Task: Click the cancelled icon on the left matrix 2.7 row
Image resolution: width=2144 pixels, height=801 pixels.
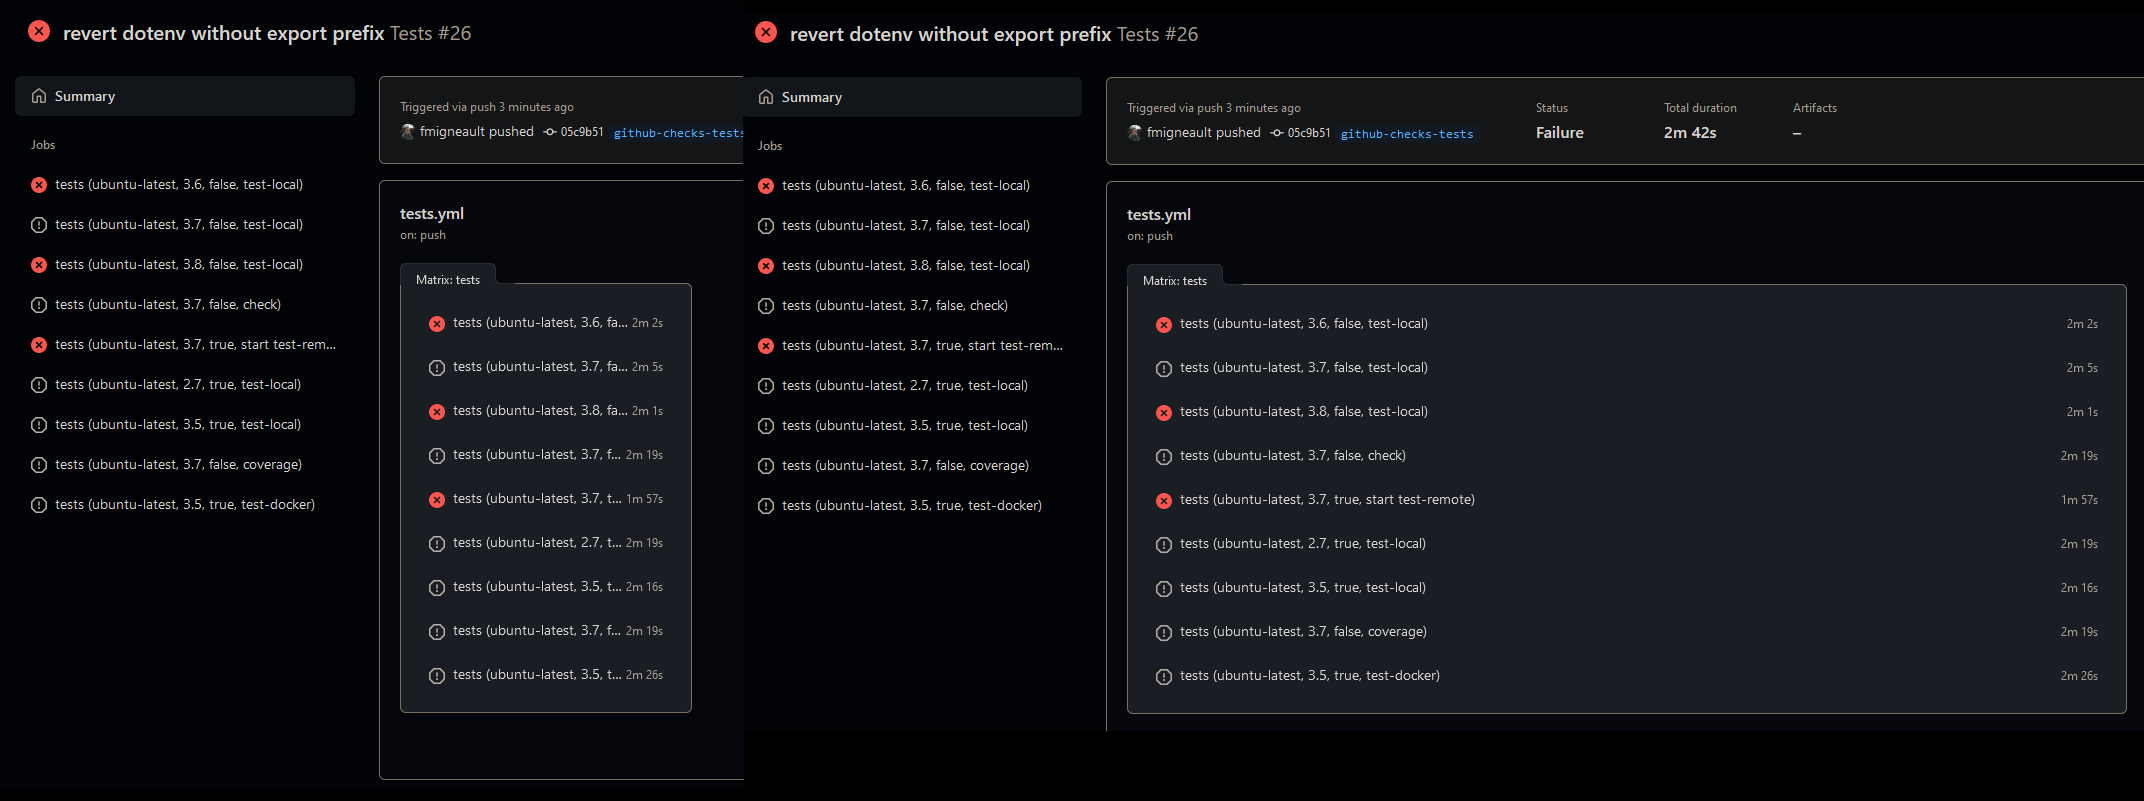Action: pos(437,544)
